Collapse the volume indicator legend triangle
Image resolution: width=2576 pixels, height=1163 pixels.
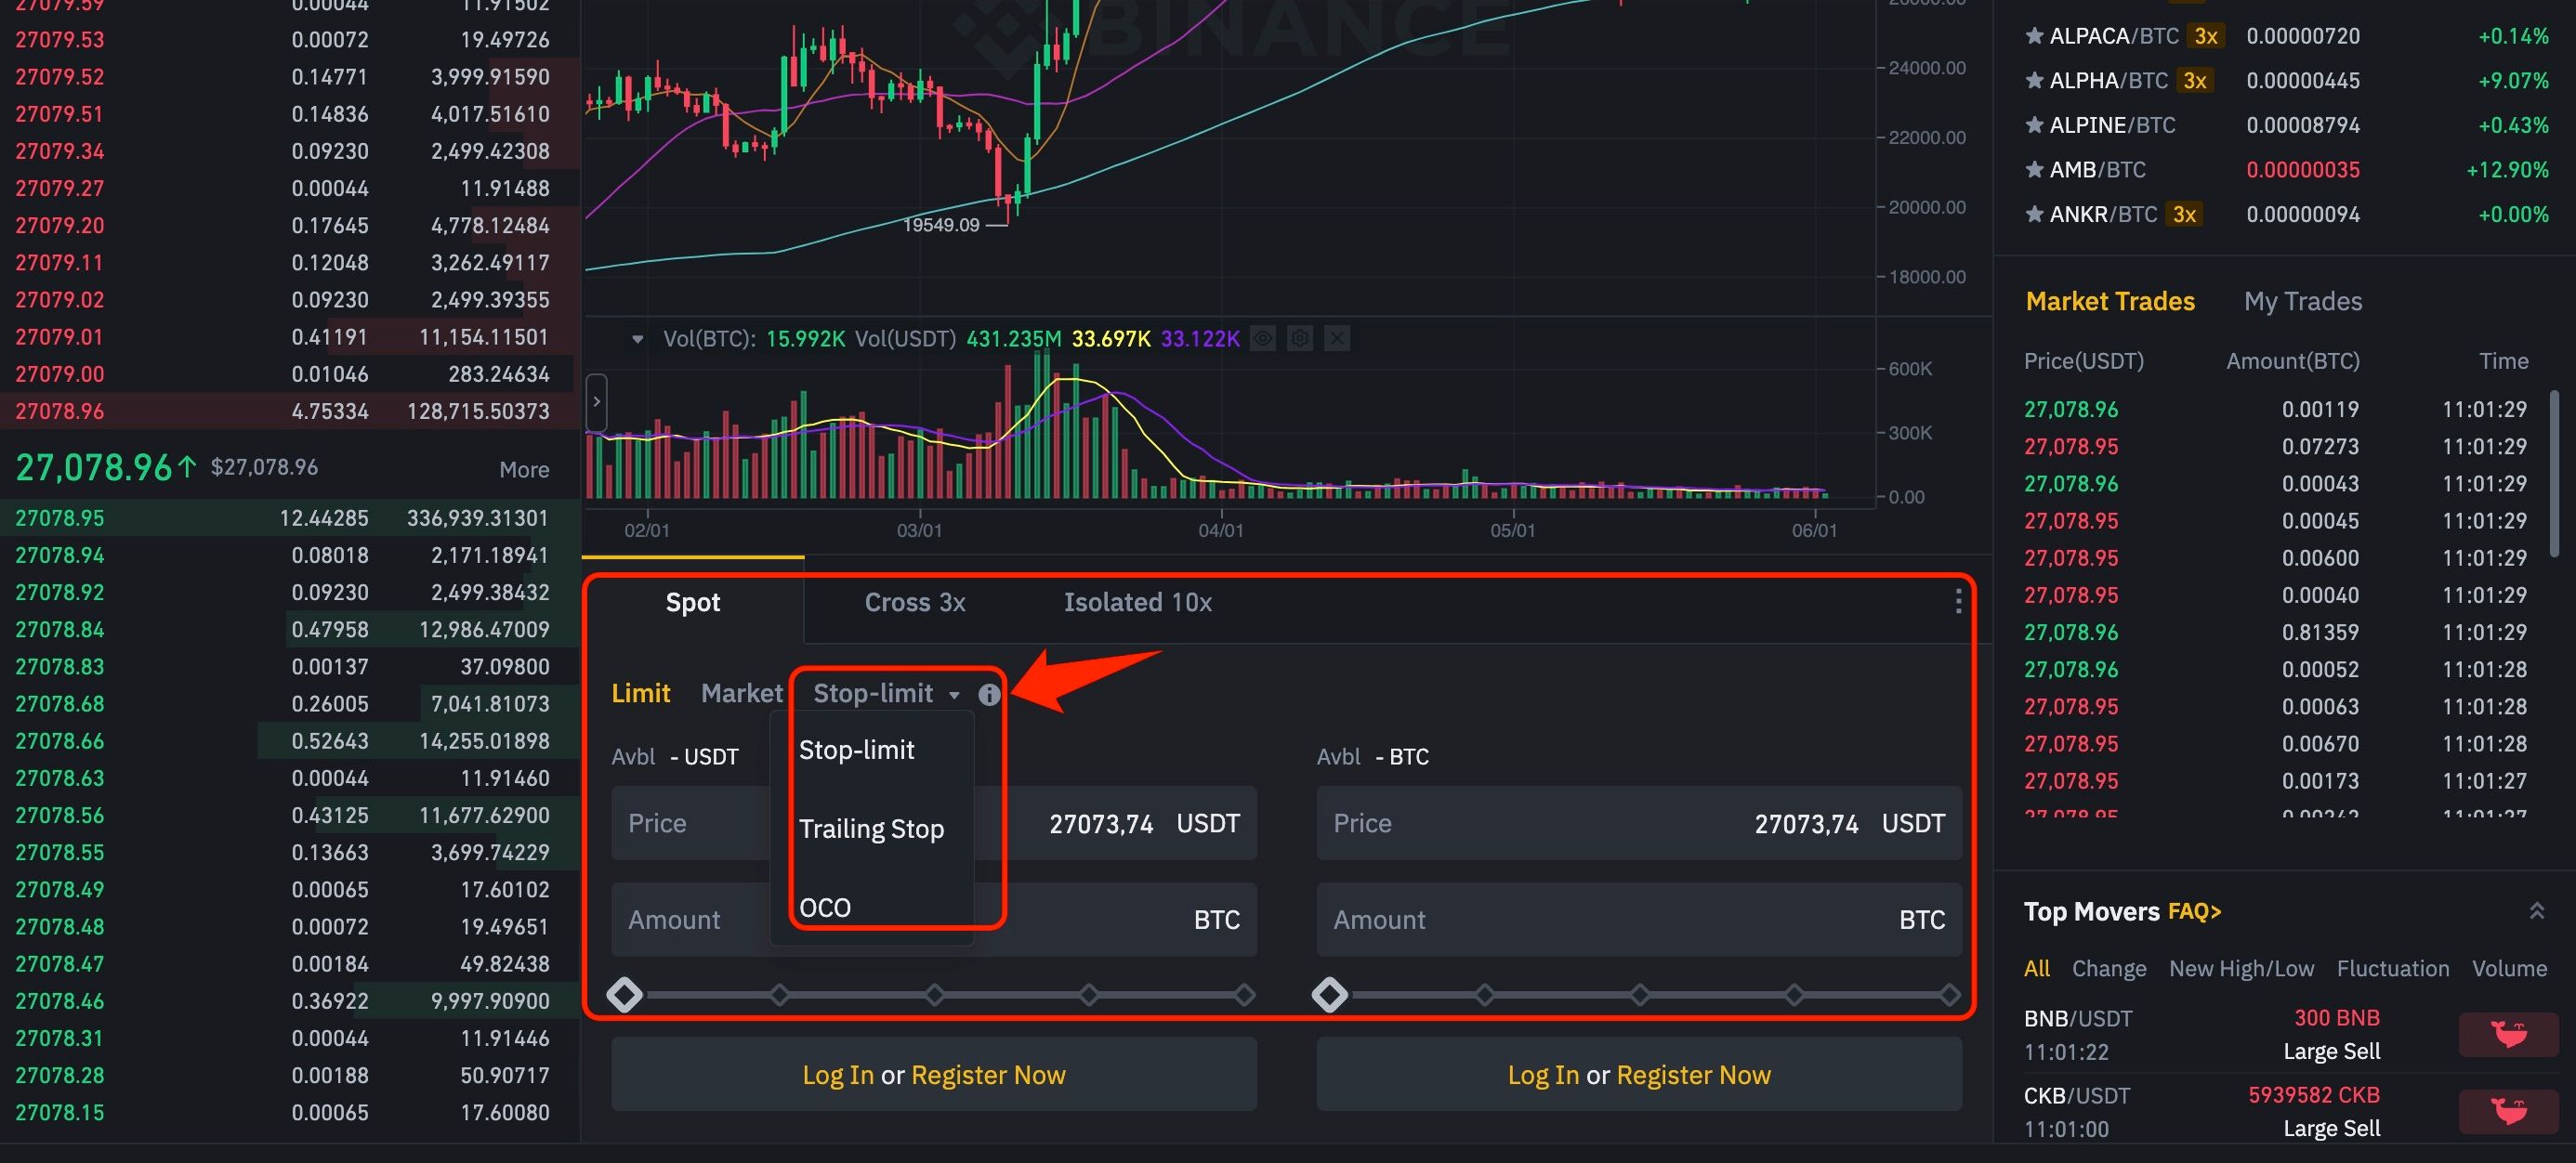637,339
